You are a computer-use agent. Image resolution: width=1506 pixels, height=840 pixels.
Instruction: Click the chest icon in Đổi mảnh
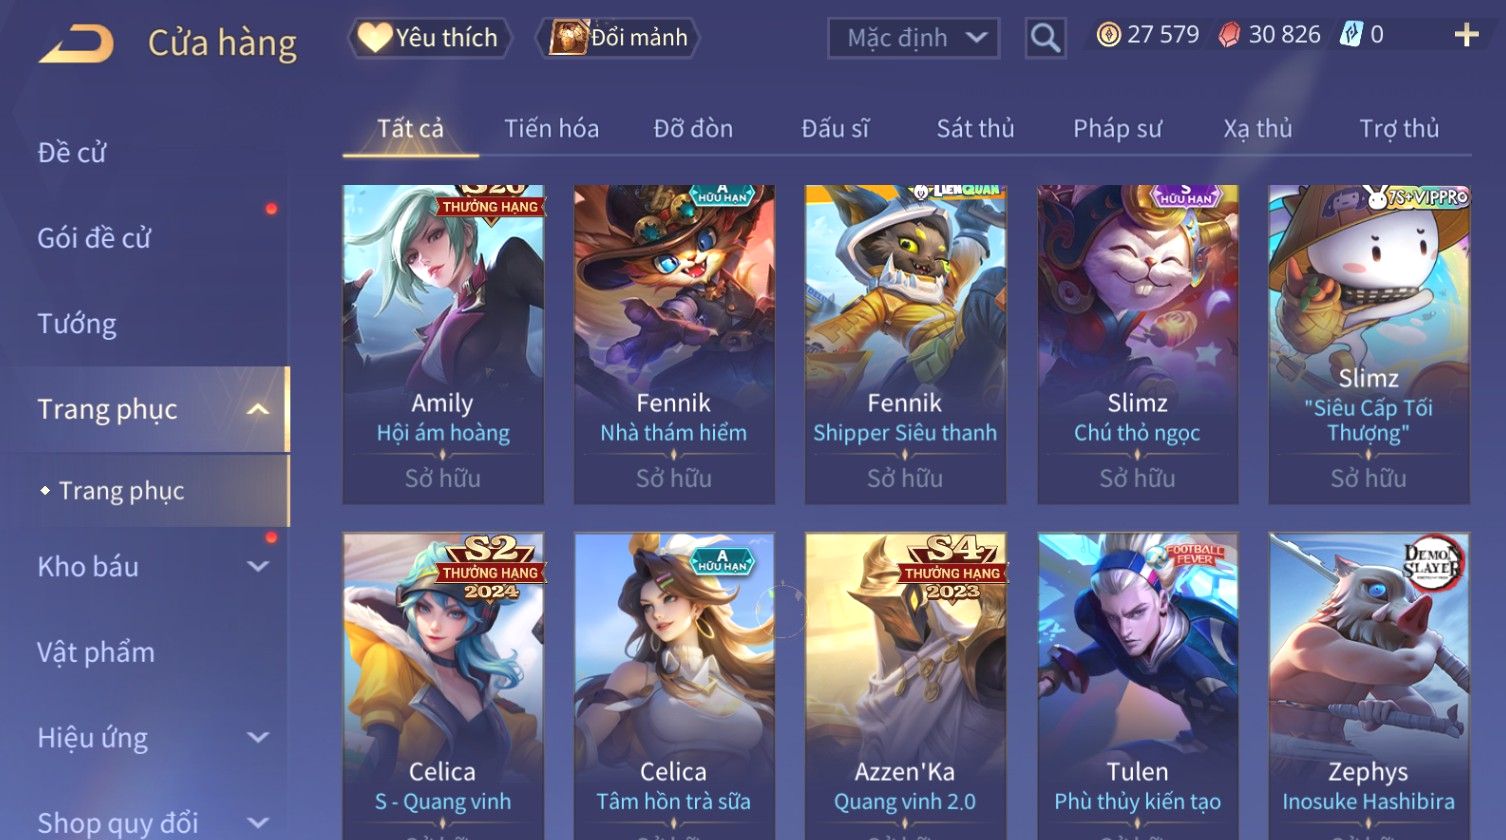click(567, 38)
